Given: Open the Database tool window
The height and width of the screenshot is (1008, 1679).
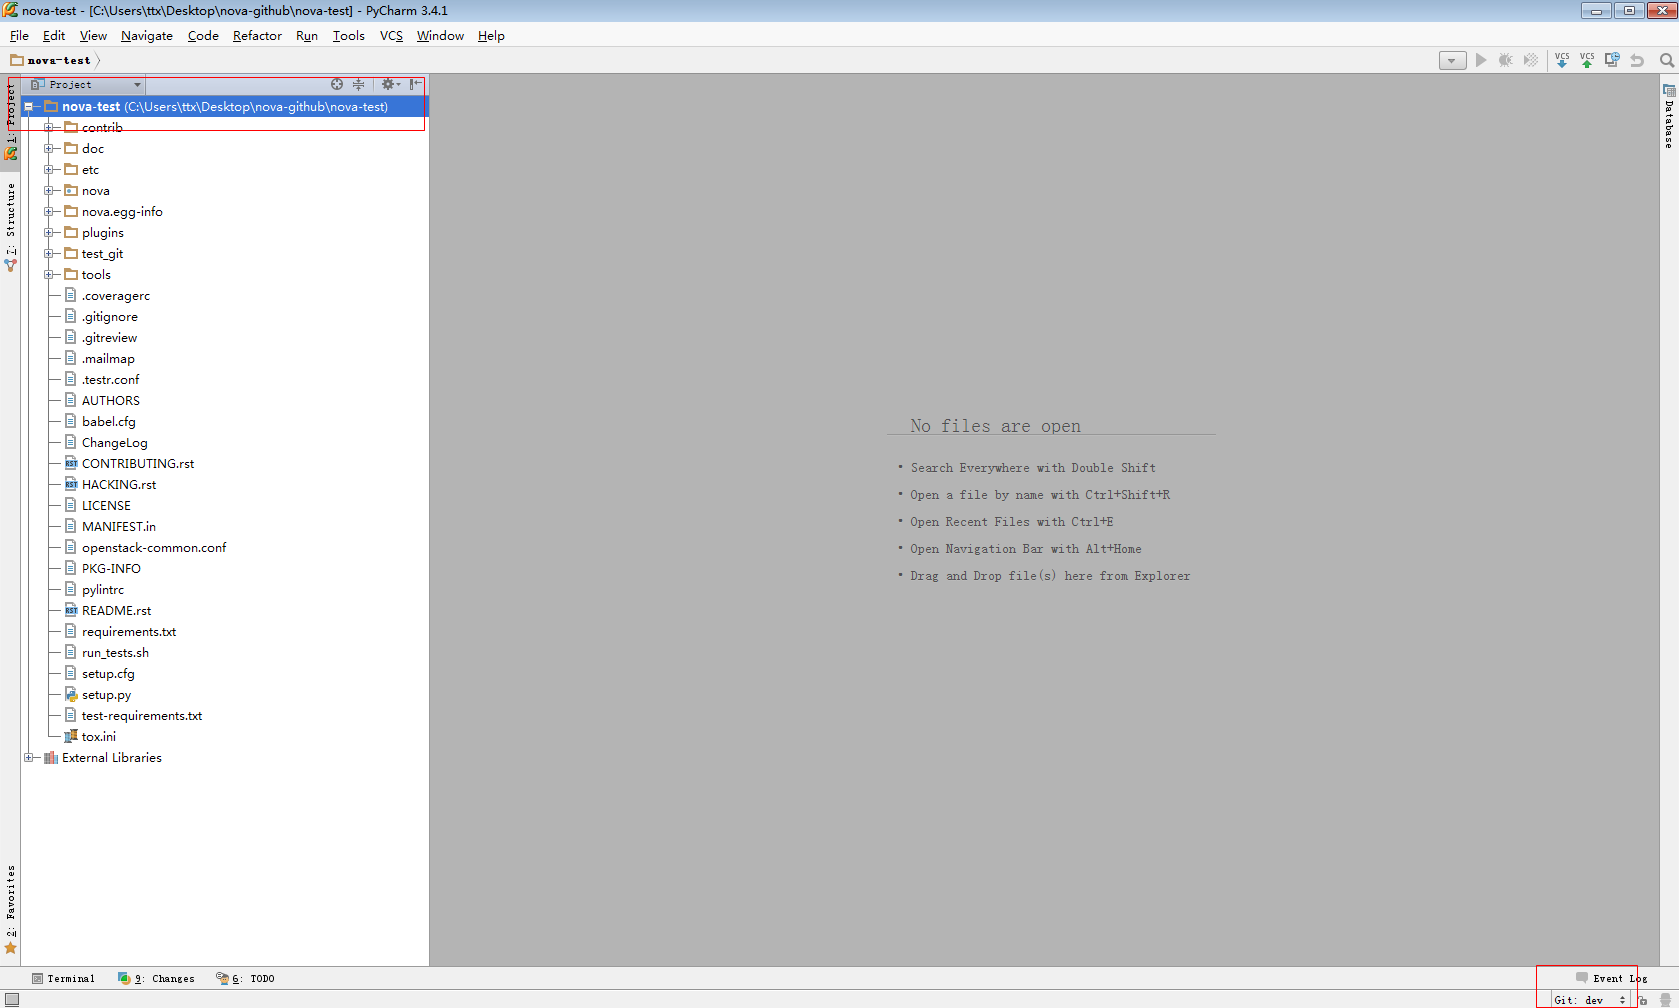Looking at the screenshot, I should 1669,117.
